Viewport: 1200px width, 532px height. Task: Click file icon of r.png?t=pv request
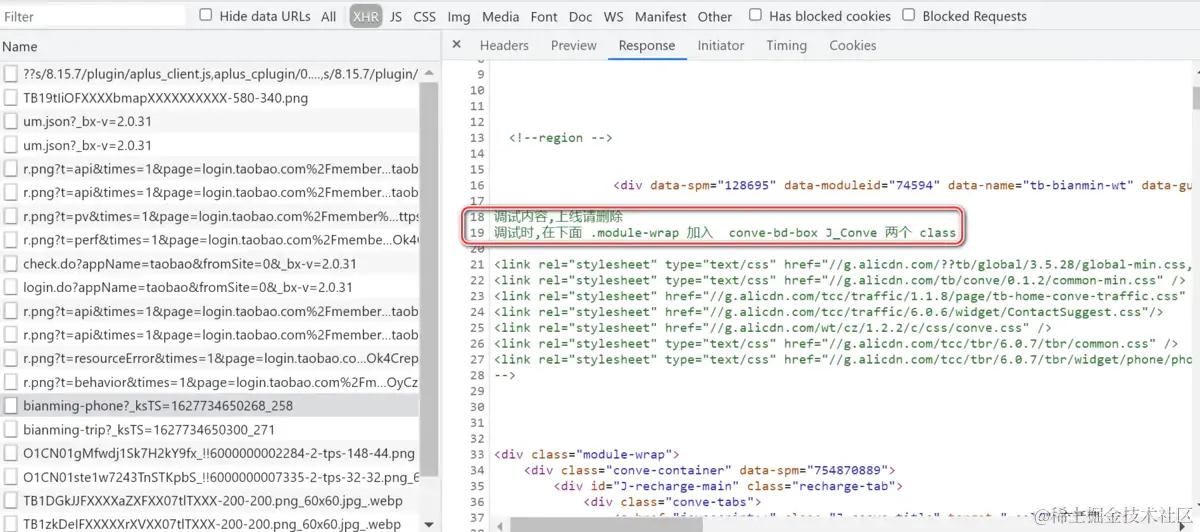pos(11,216)
